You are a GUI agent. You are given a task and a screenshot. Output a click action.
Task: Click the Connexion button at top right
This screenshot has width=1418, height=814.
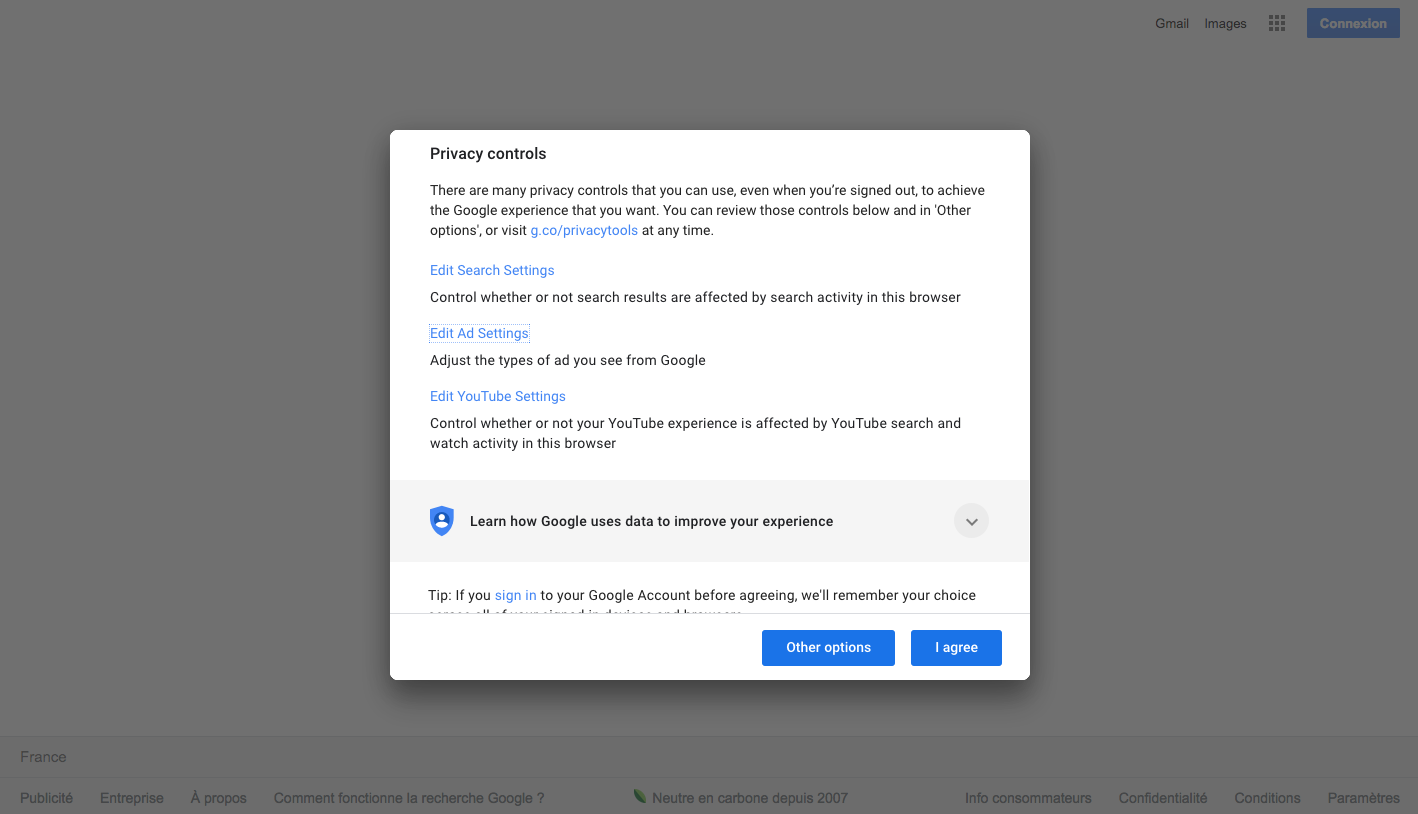[x=1353, y=23]
